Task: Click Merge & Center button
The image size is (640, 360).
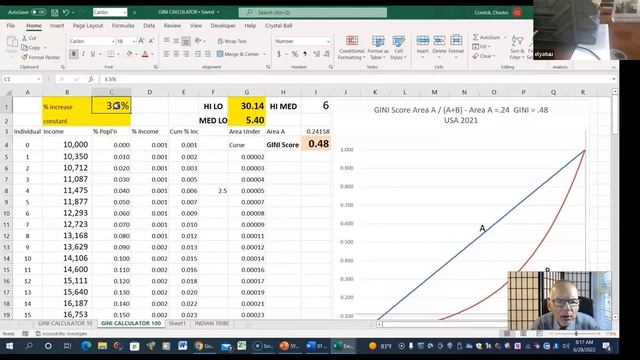Action: pos(238,54)
